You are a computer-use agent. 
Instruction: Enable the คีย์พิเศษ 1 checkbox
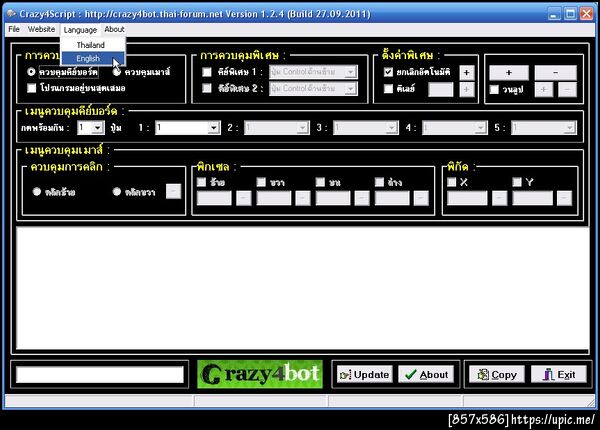click(207, 72)
